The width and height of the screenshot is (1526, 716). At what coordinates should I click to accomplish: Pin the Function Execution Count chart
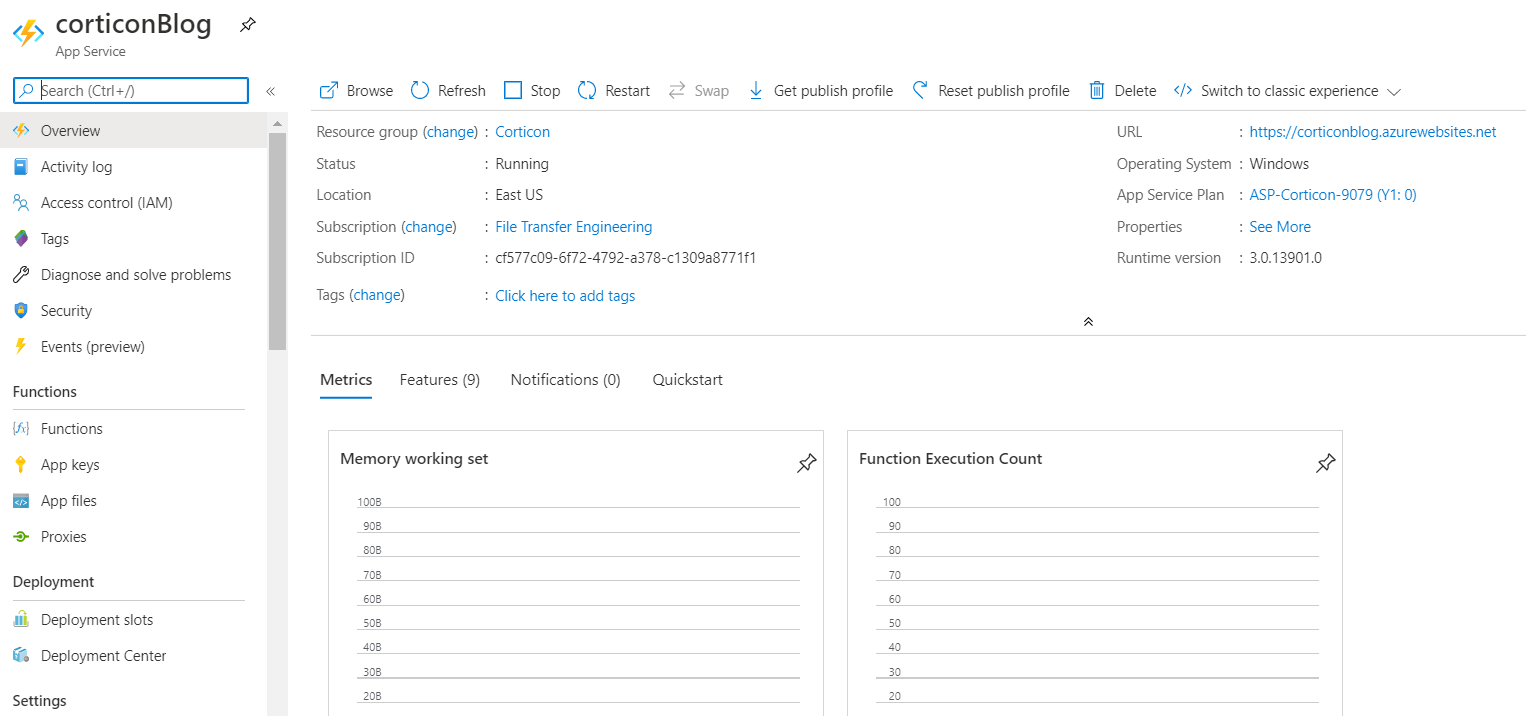pyautogui.click(x=1325, y=463)
